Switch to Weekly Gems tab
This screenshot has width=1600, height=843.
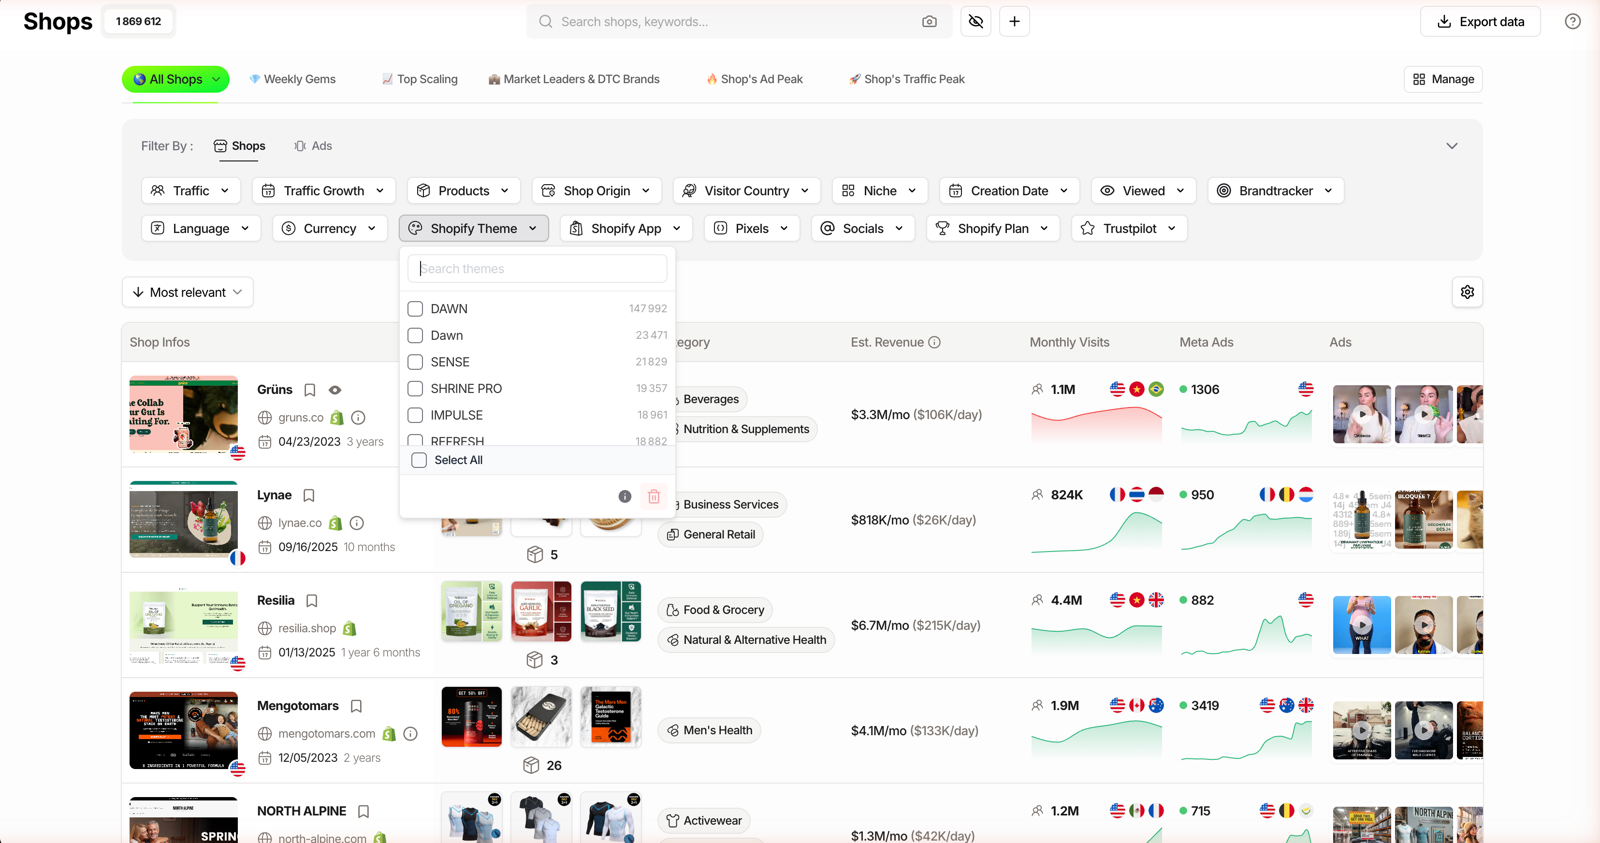pos(292,79)
